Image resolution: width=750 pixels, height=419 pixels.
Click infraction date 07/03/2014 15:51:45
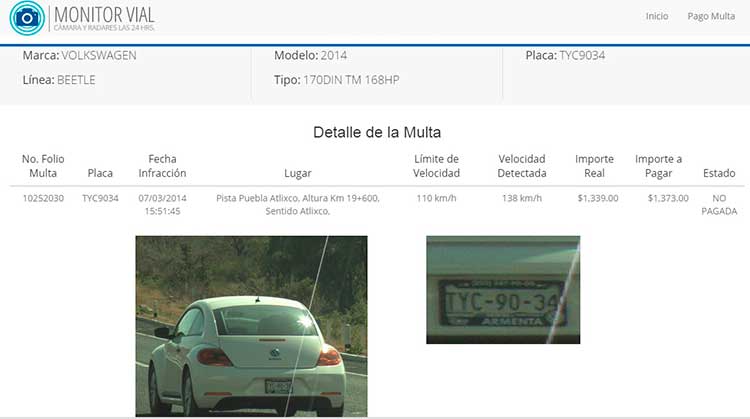(x=162, y=205)
